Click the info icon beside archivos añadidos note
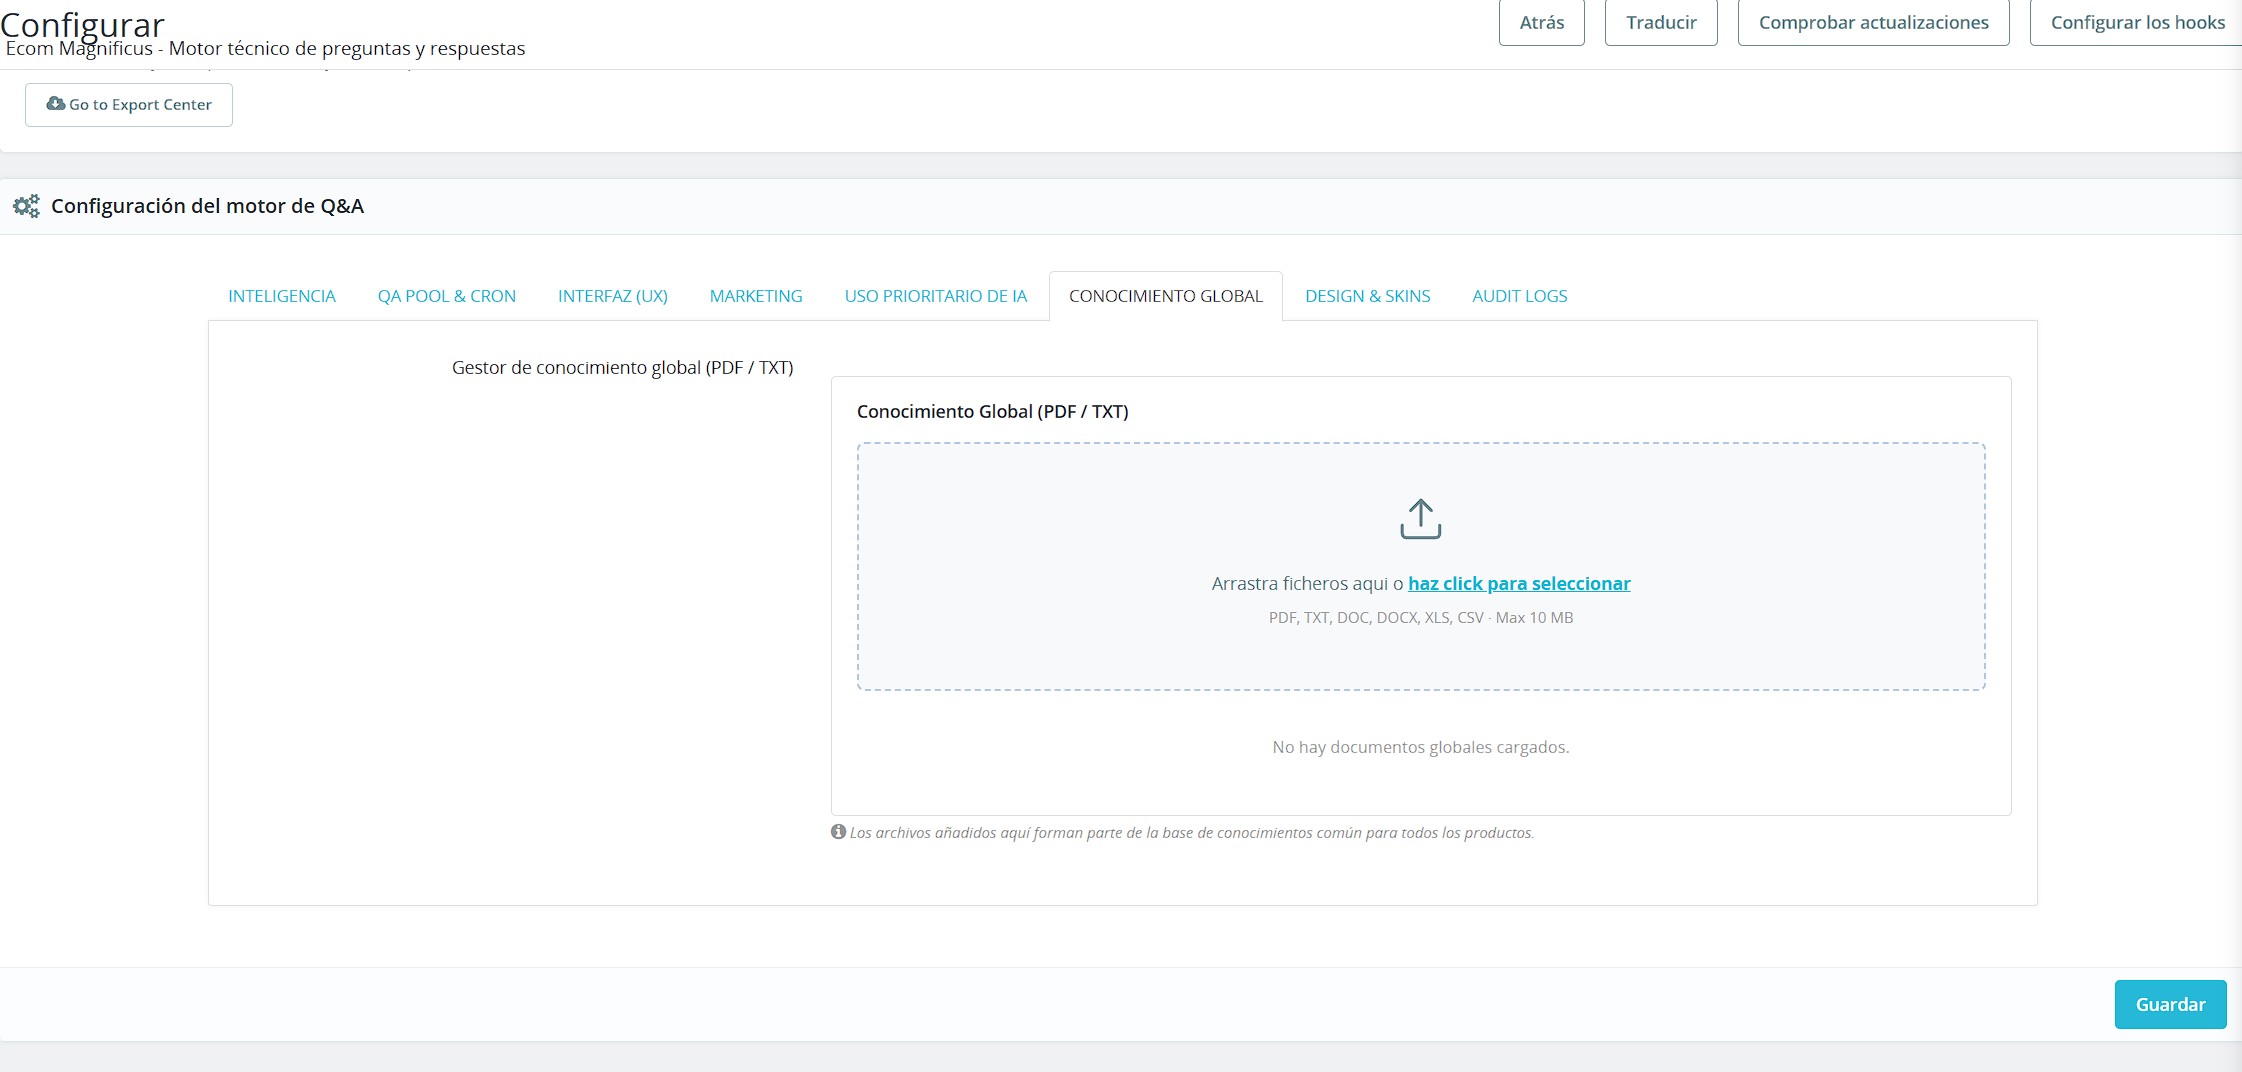The width and height of the screenshot is (2242, 1072). [838, 832]
